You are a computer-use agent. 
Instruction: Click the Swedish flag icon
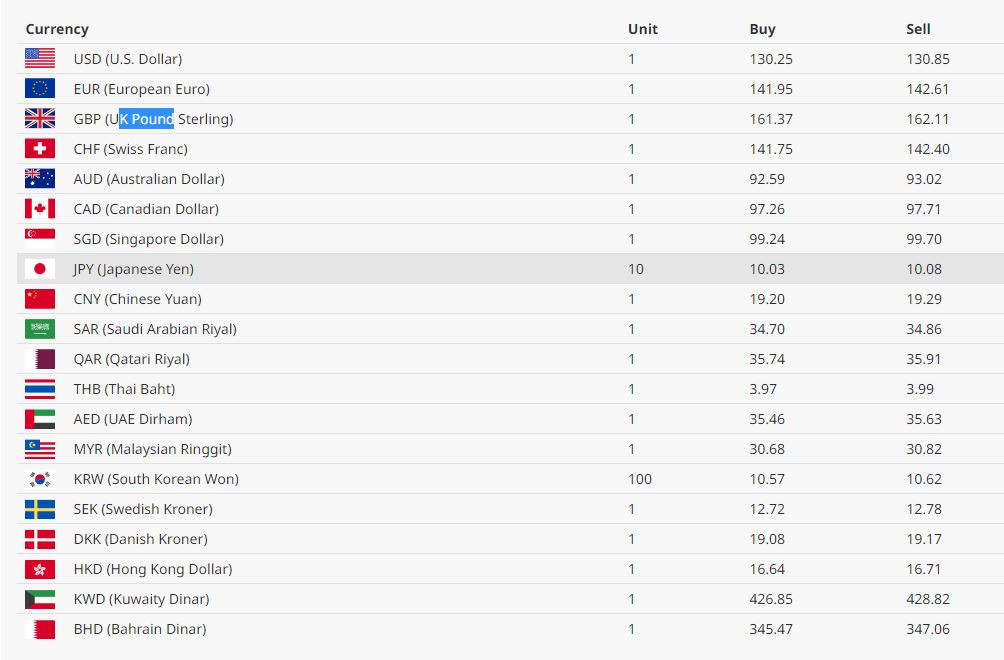coord(40,509)
